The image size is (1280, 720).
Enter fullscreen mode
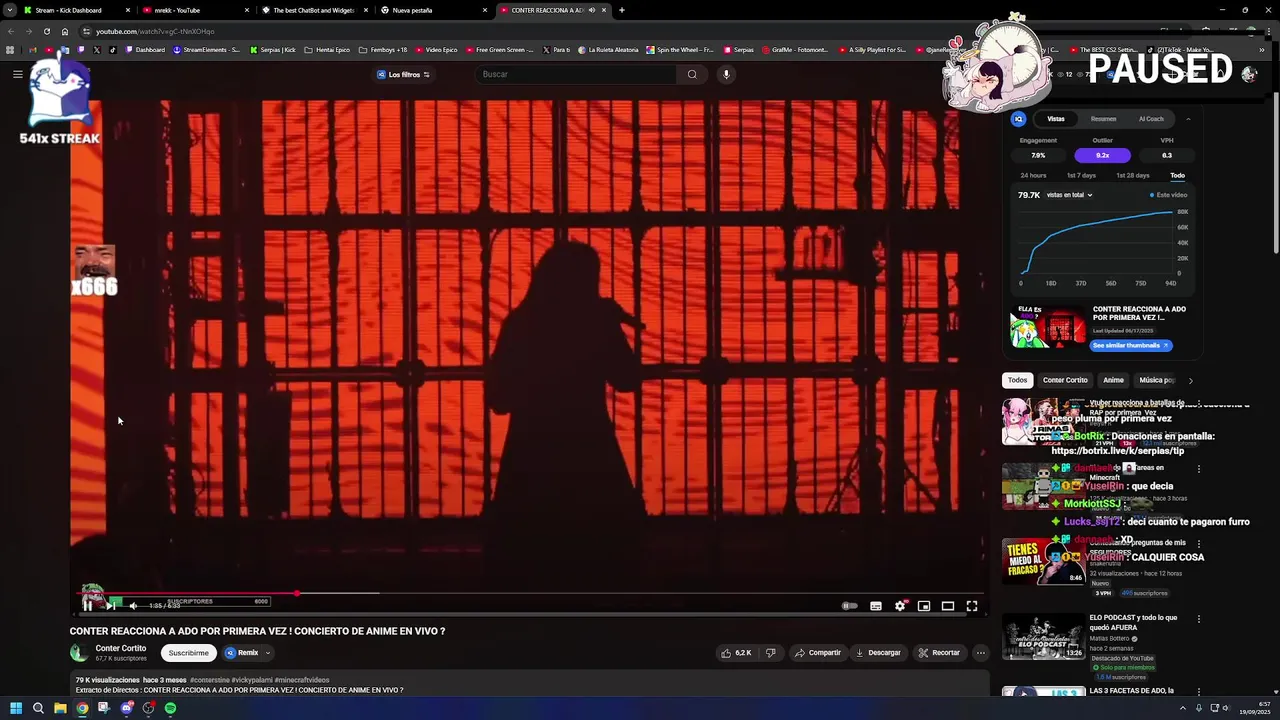click(972, 605)
